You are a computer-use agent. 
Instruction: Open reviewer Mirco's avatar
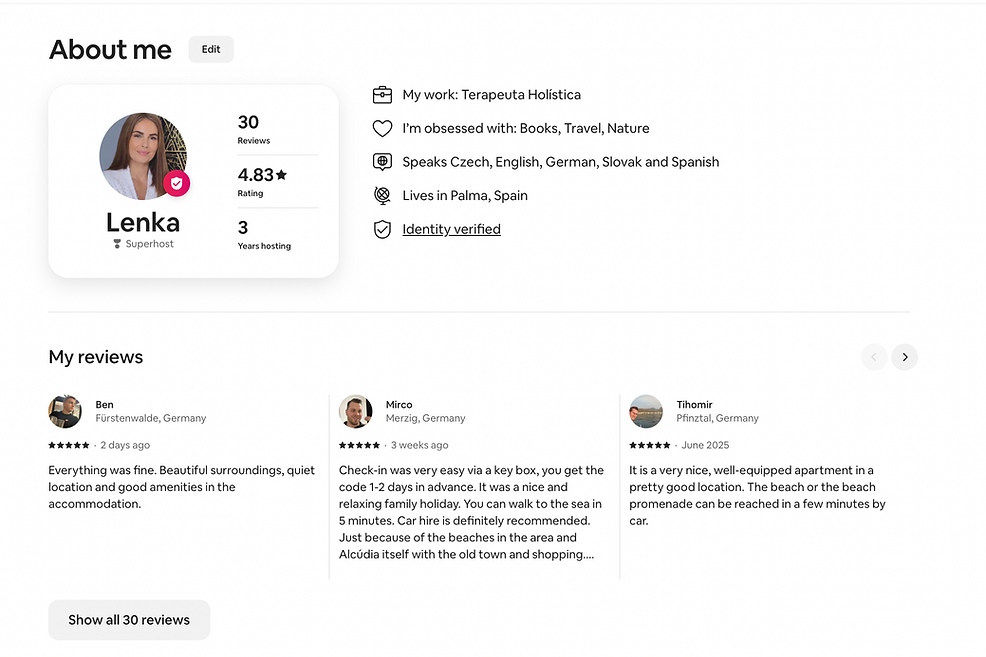pyautogui.click(x=355, y=411)
